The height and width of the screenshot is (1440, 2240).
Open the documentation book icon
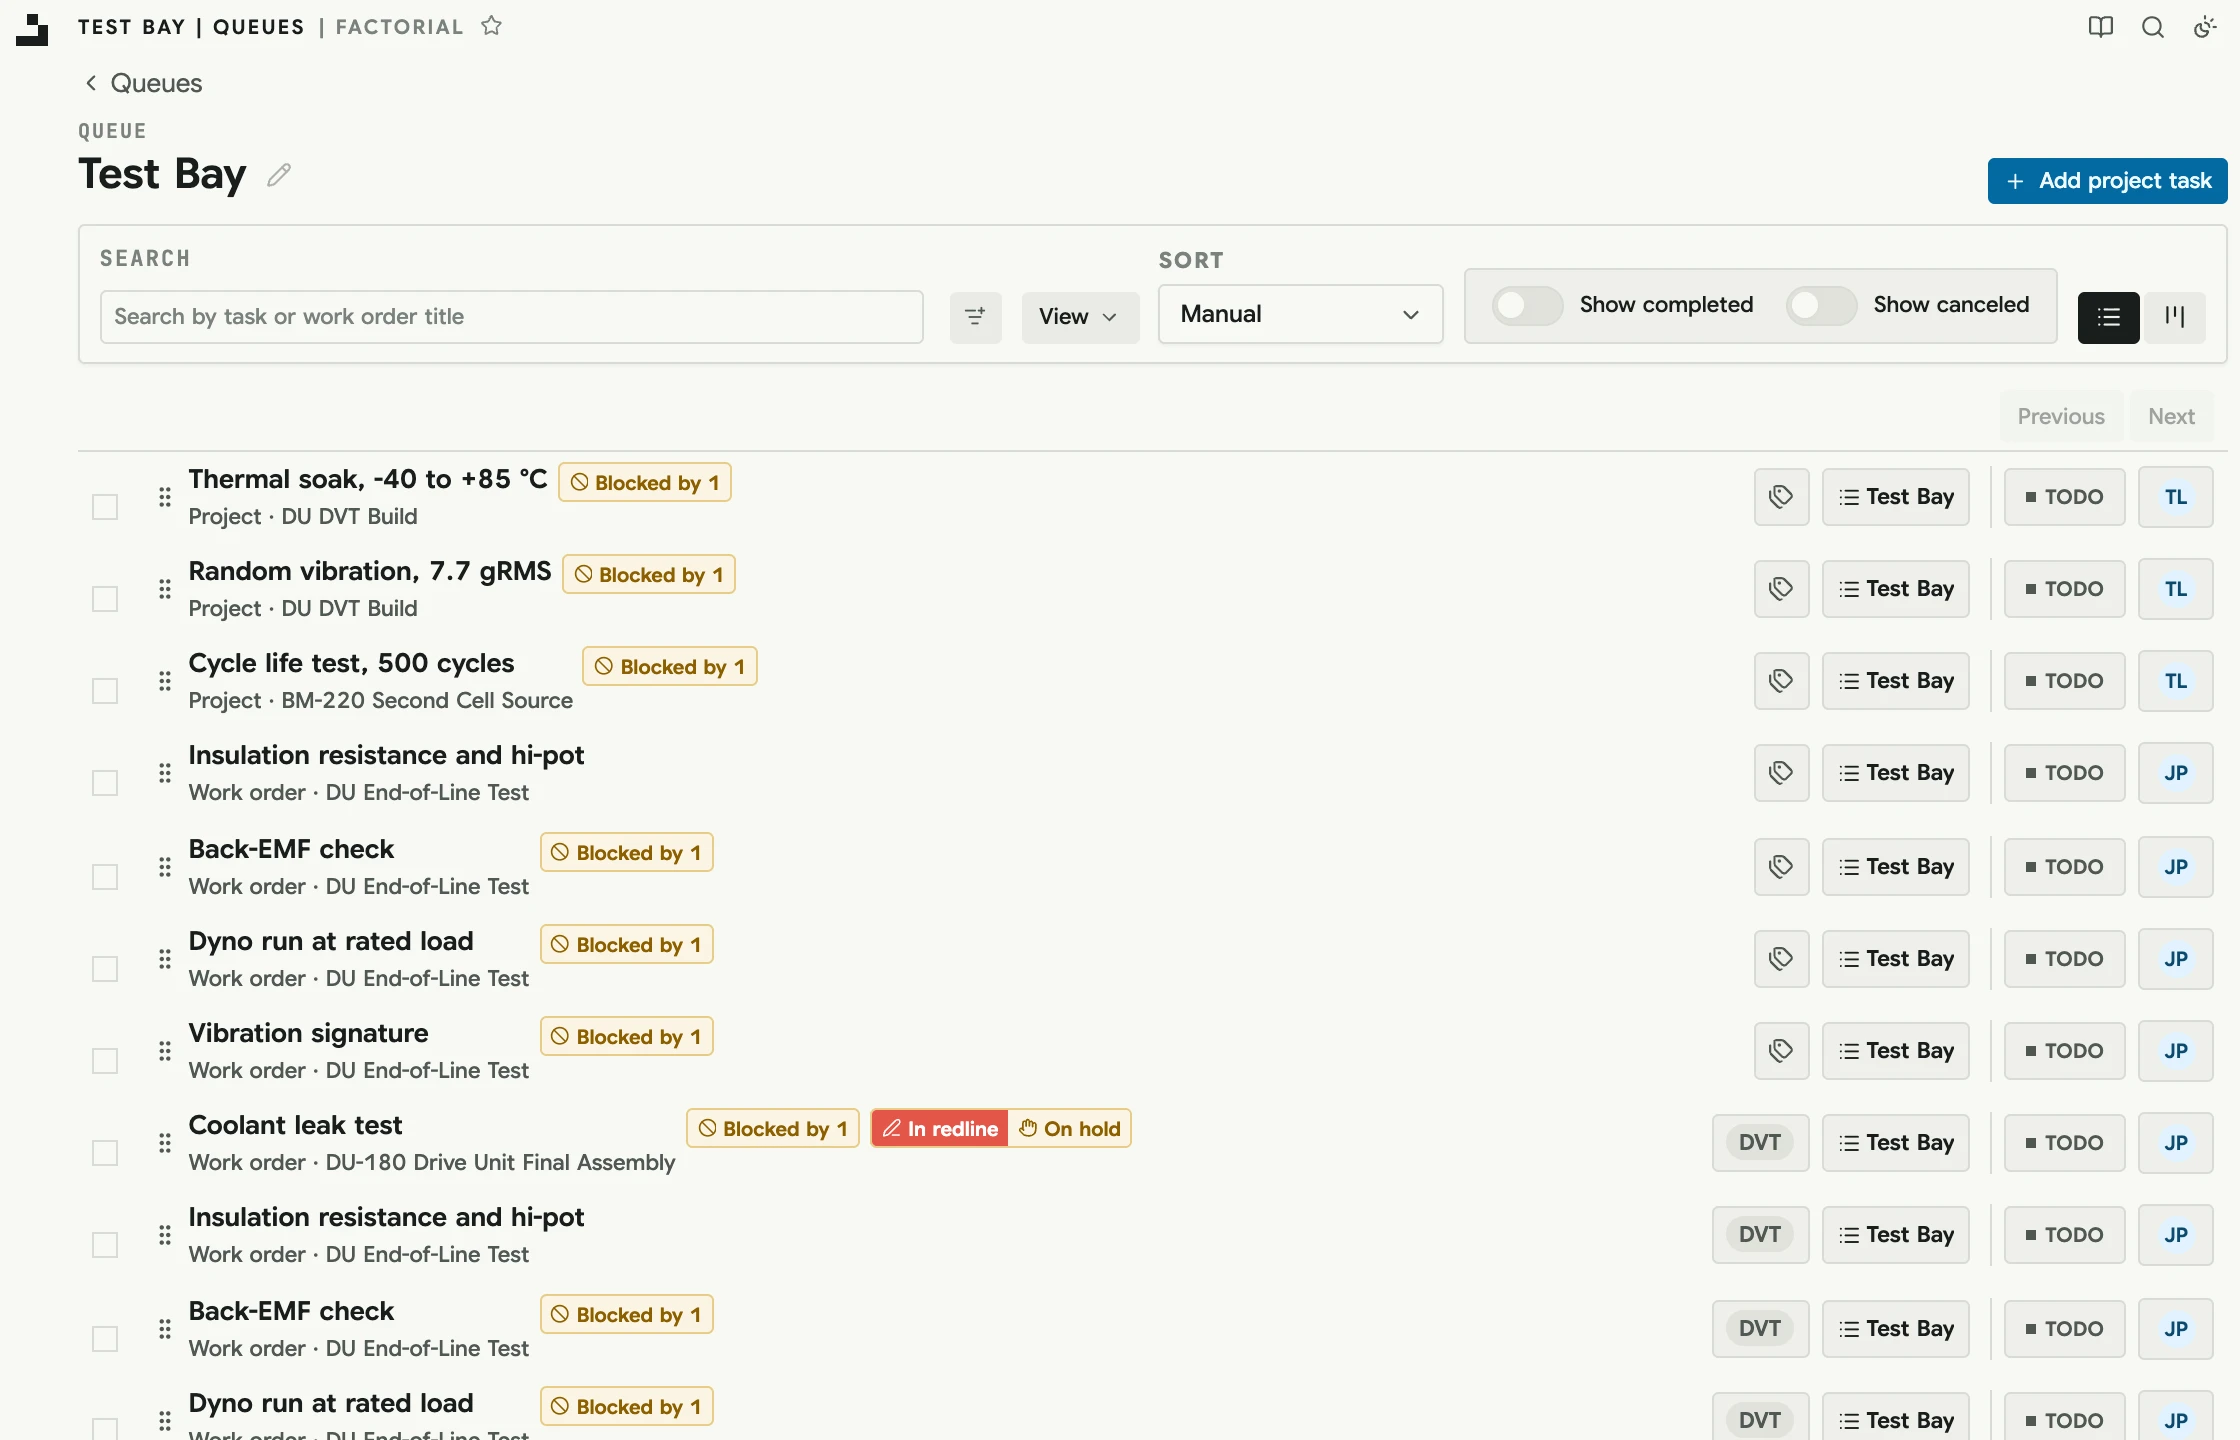point(2101,27)
